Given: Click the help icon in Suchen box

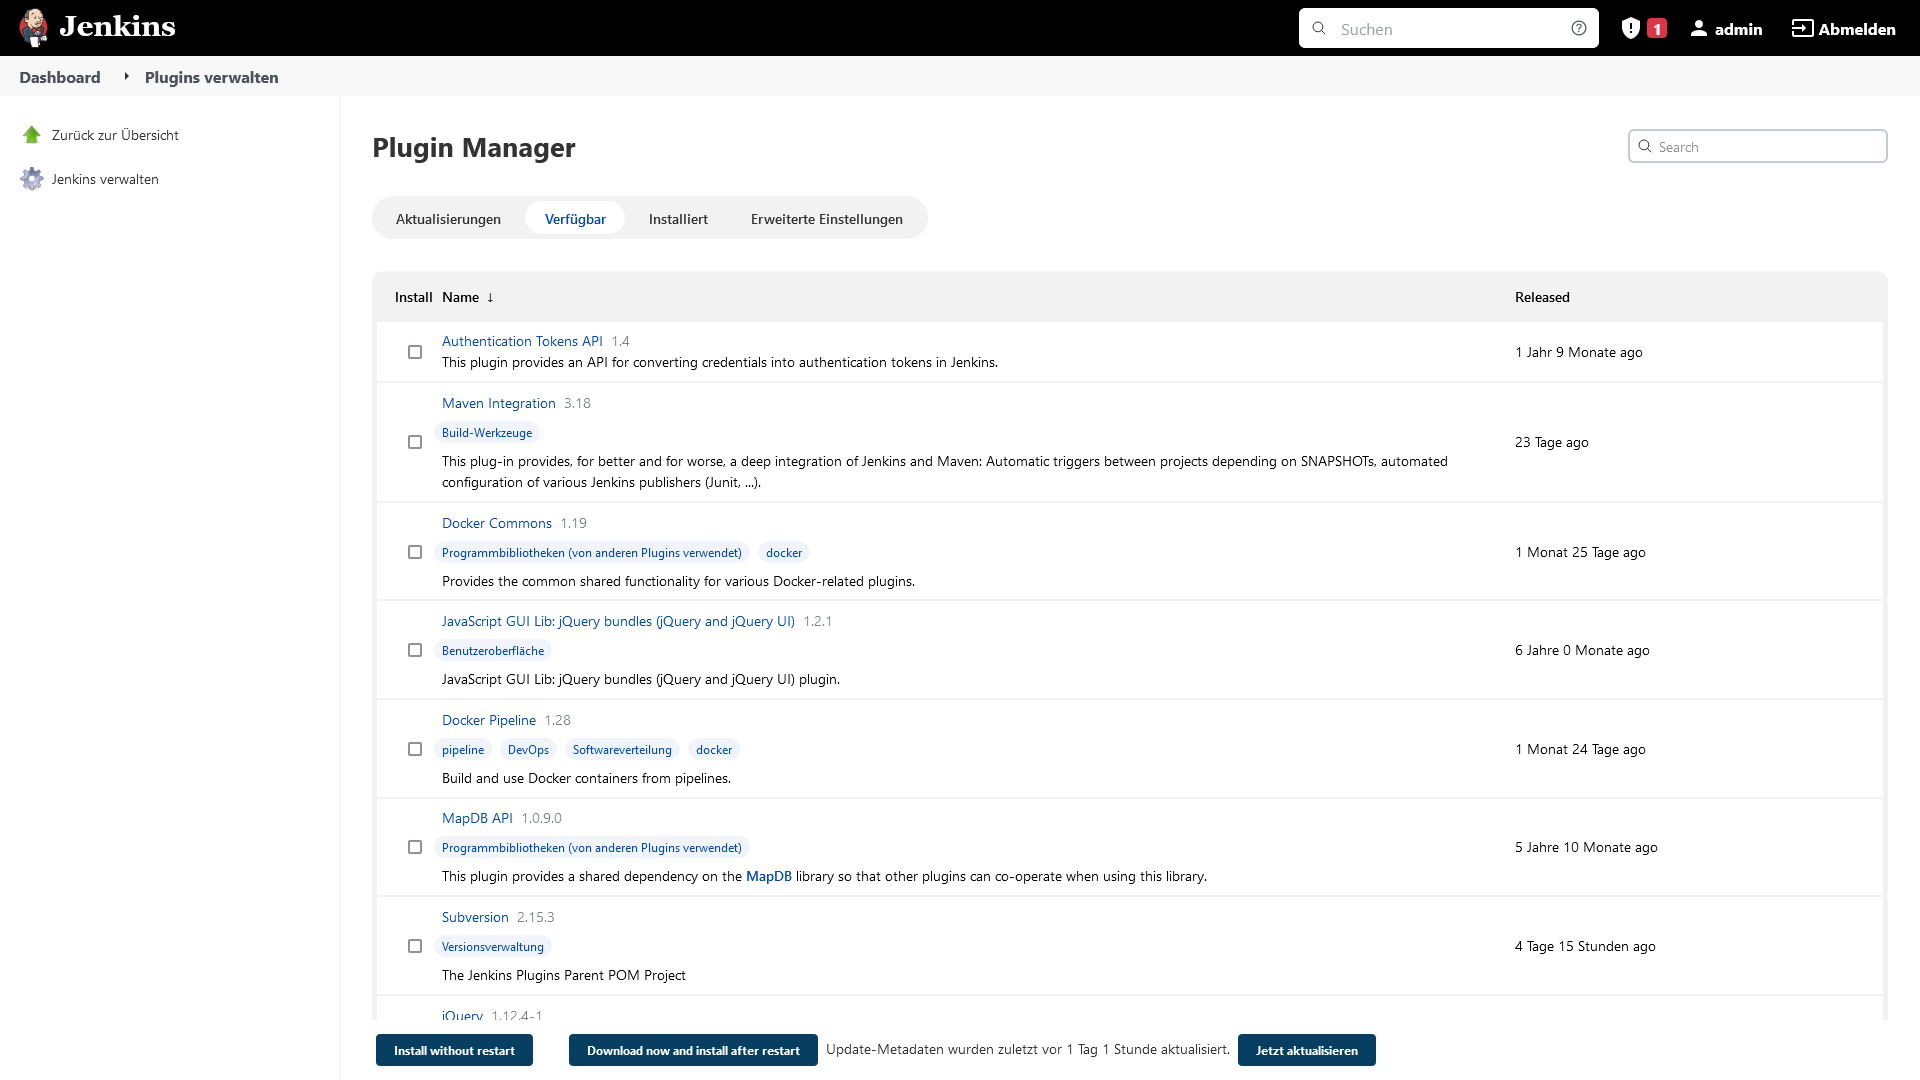Looking at the screenshot, I should (1578, 28).
